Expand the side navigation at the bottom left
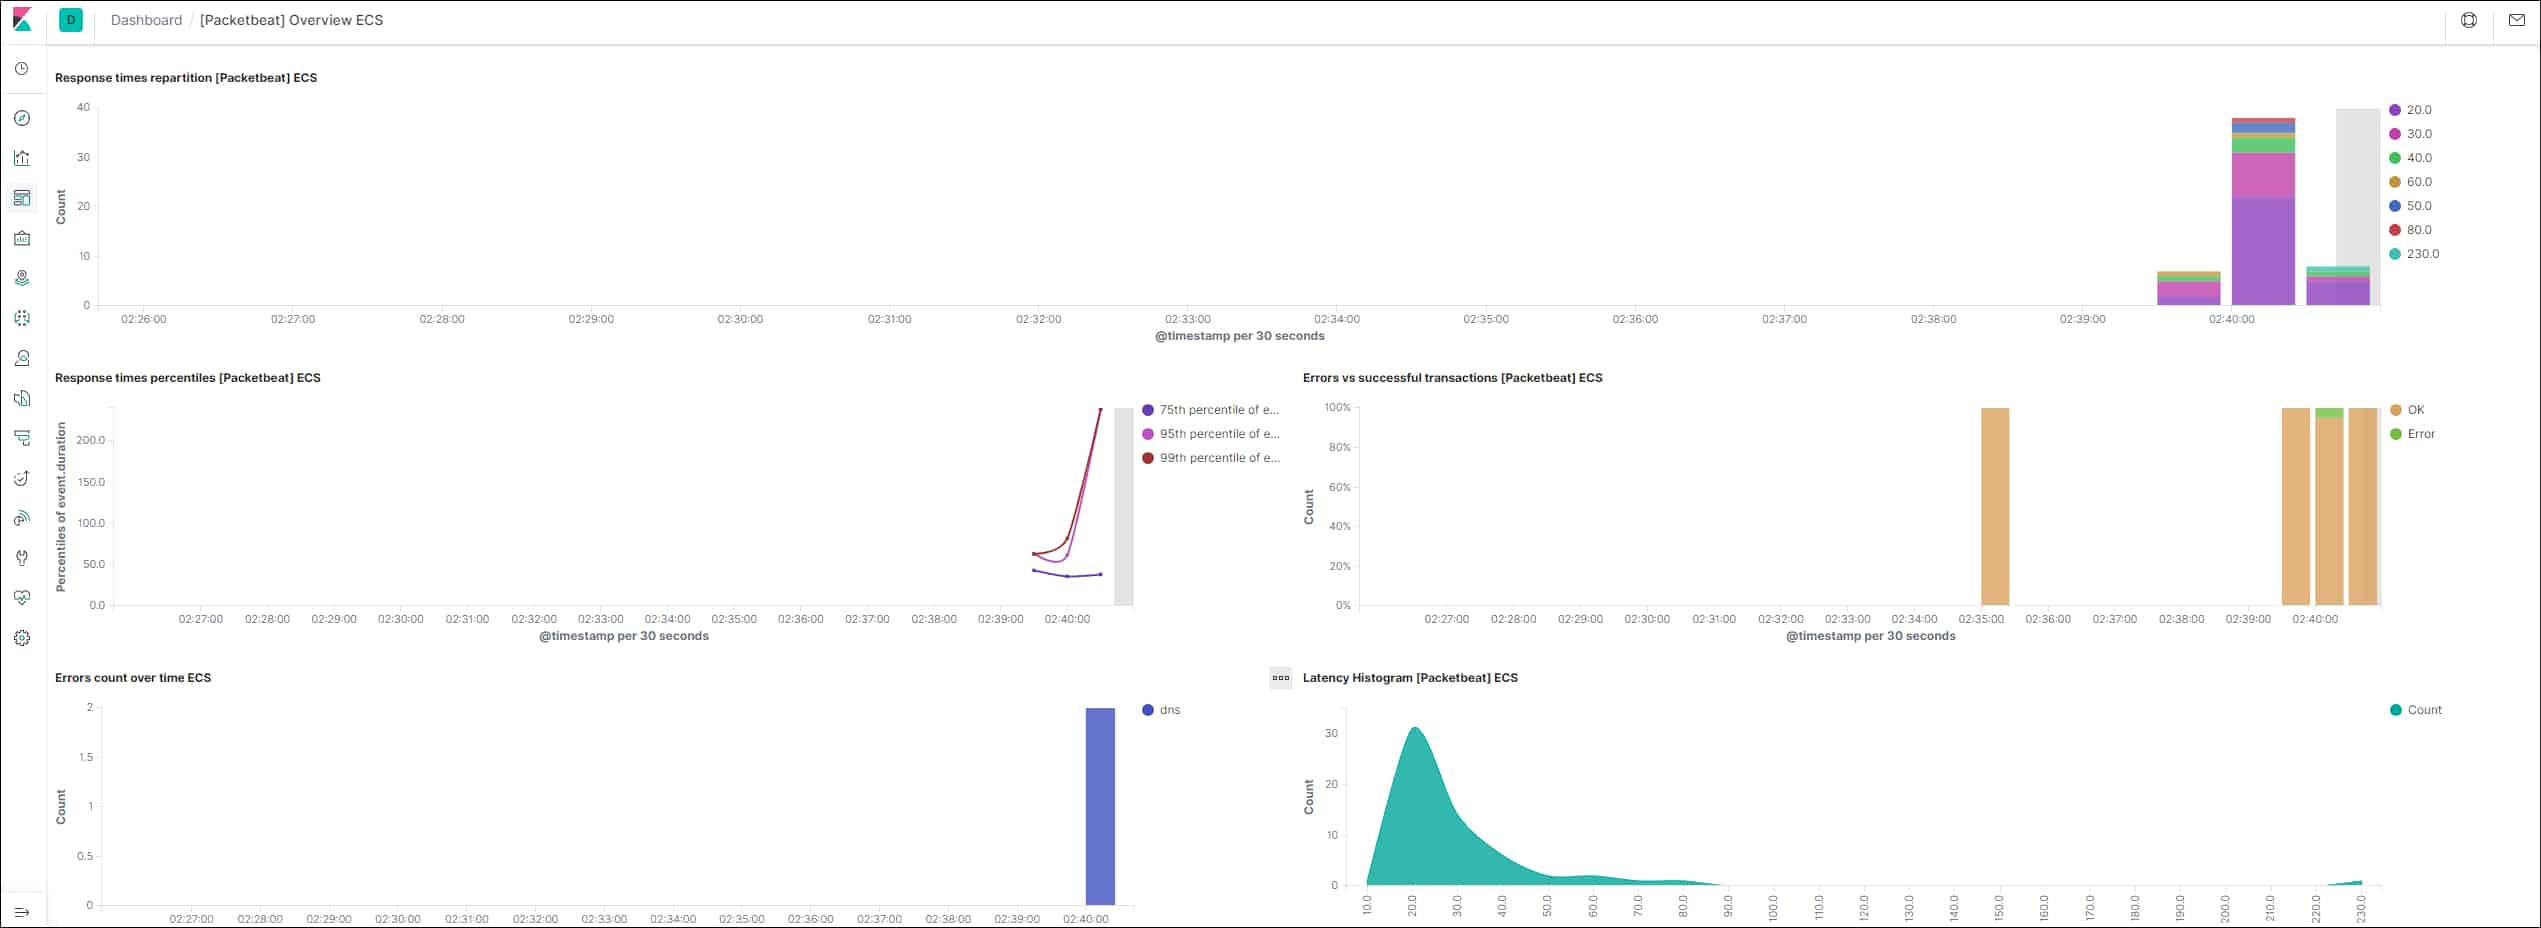 click(x=22, y=912)
